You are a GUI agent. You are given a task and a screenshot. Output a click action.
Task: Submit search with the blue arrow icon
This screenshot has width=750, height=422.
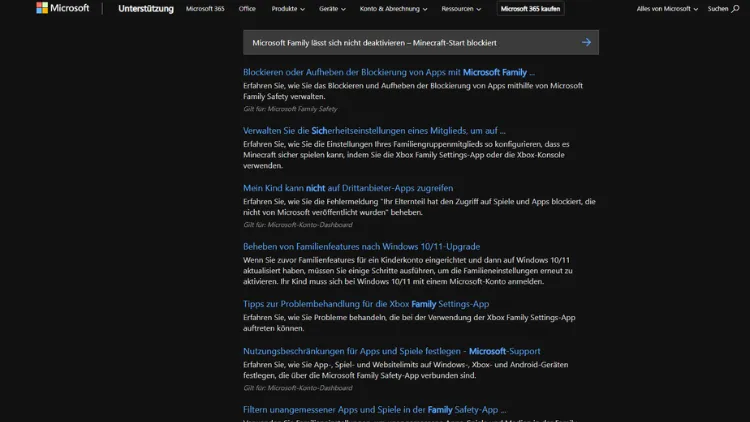click(x=586, y=43)
